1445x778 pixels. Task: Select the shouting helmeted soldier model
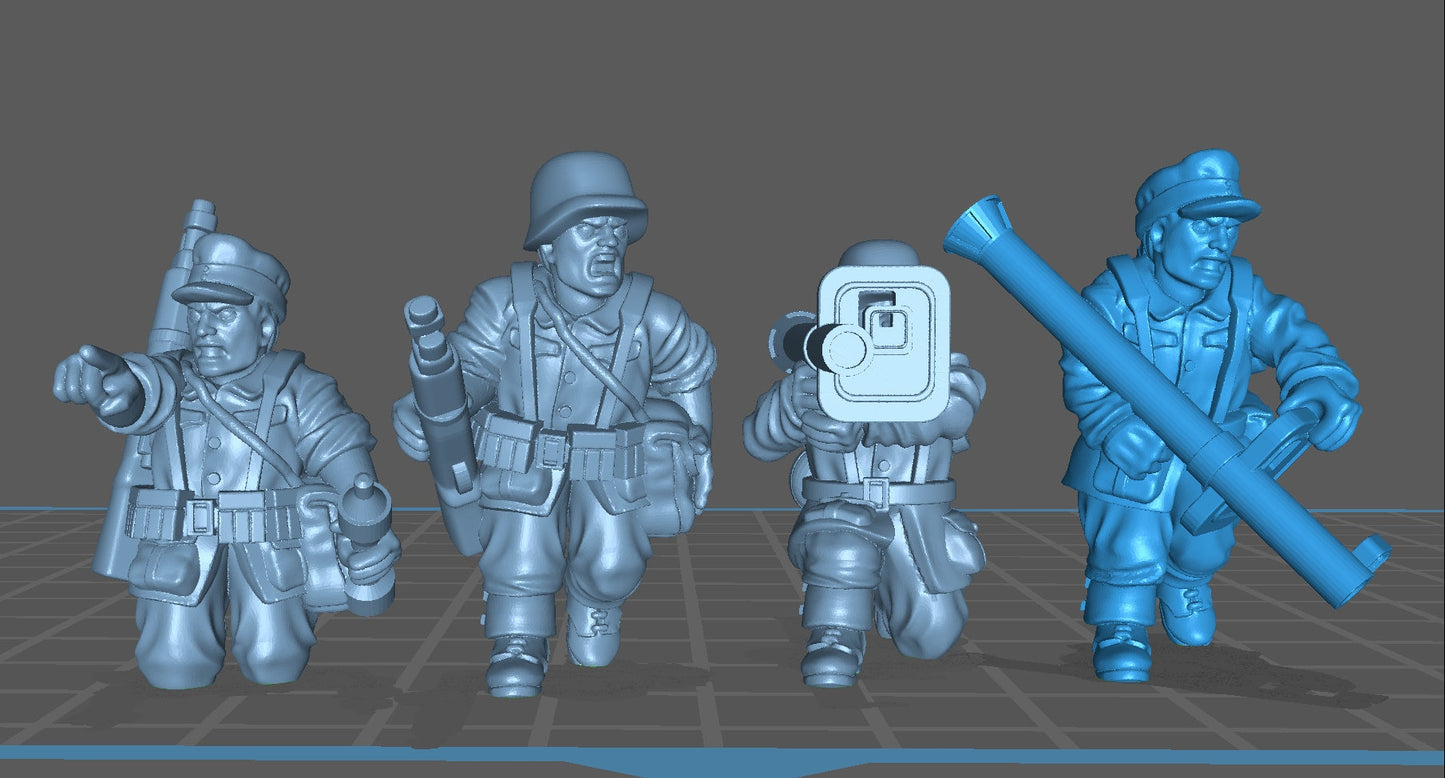[570, 400]
